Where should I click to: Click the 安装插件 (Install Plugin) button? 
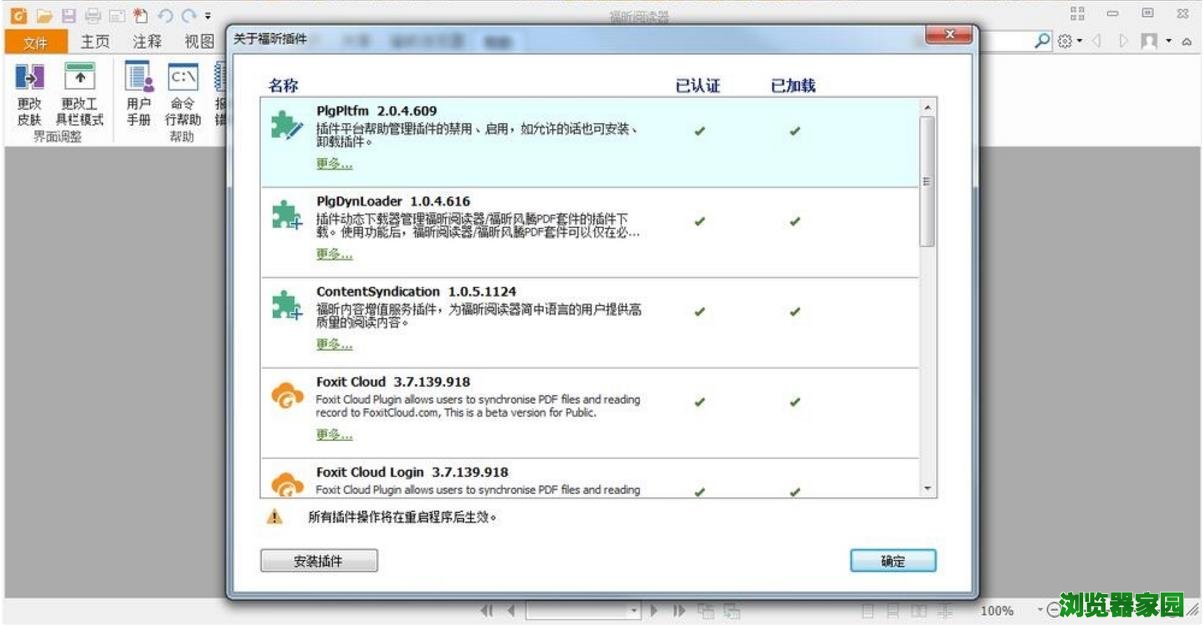pos(319,561)
